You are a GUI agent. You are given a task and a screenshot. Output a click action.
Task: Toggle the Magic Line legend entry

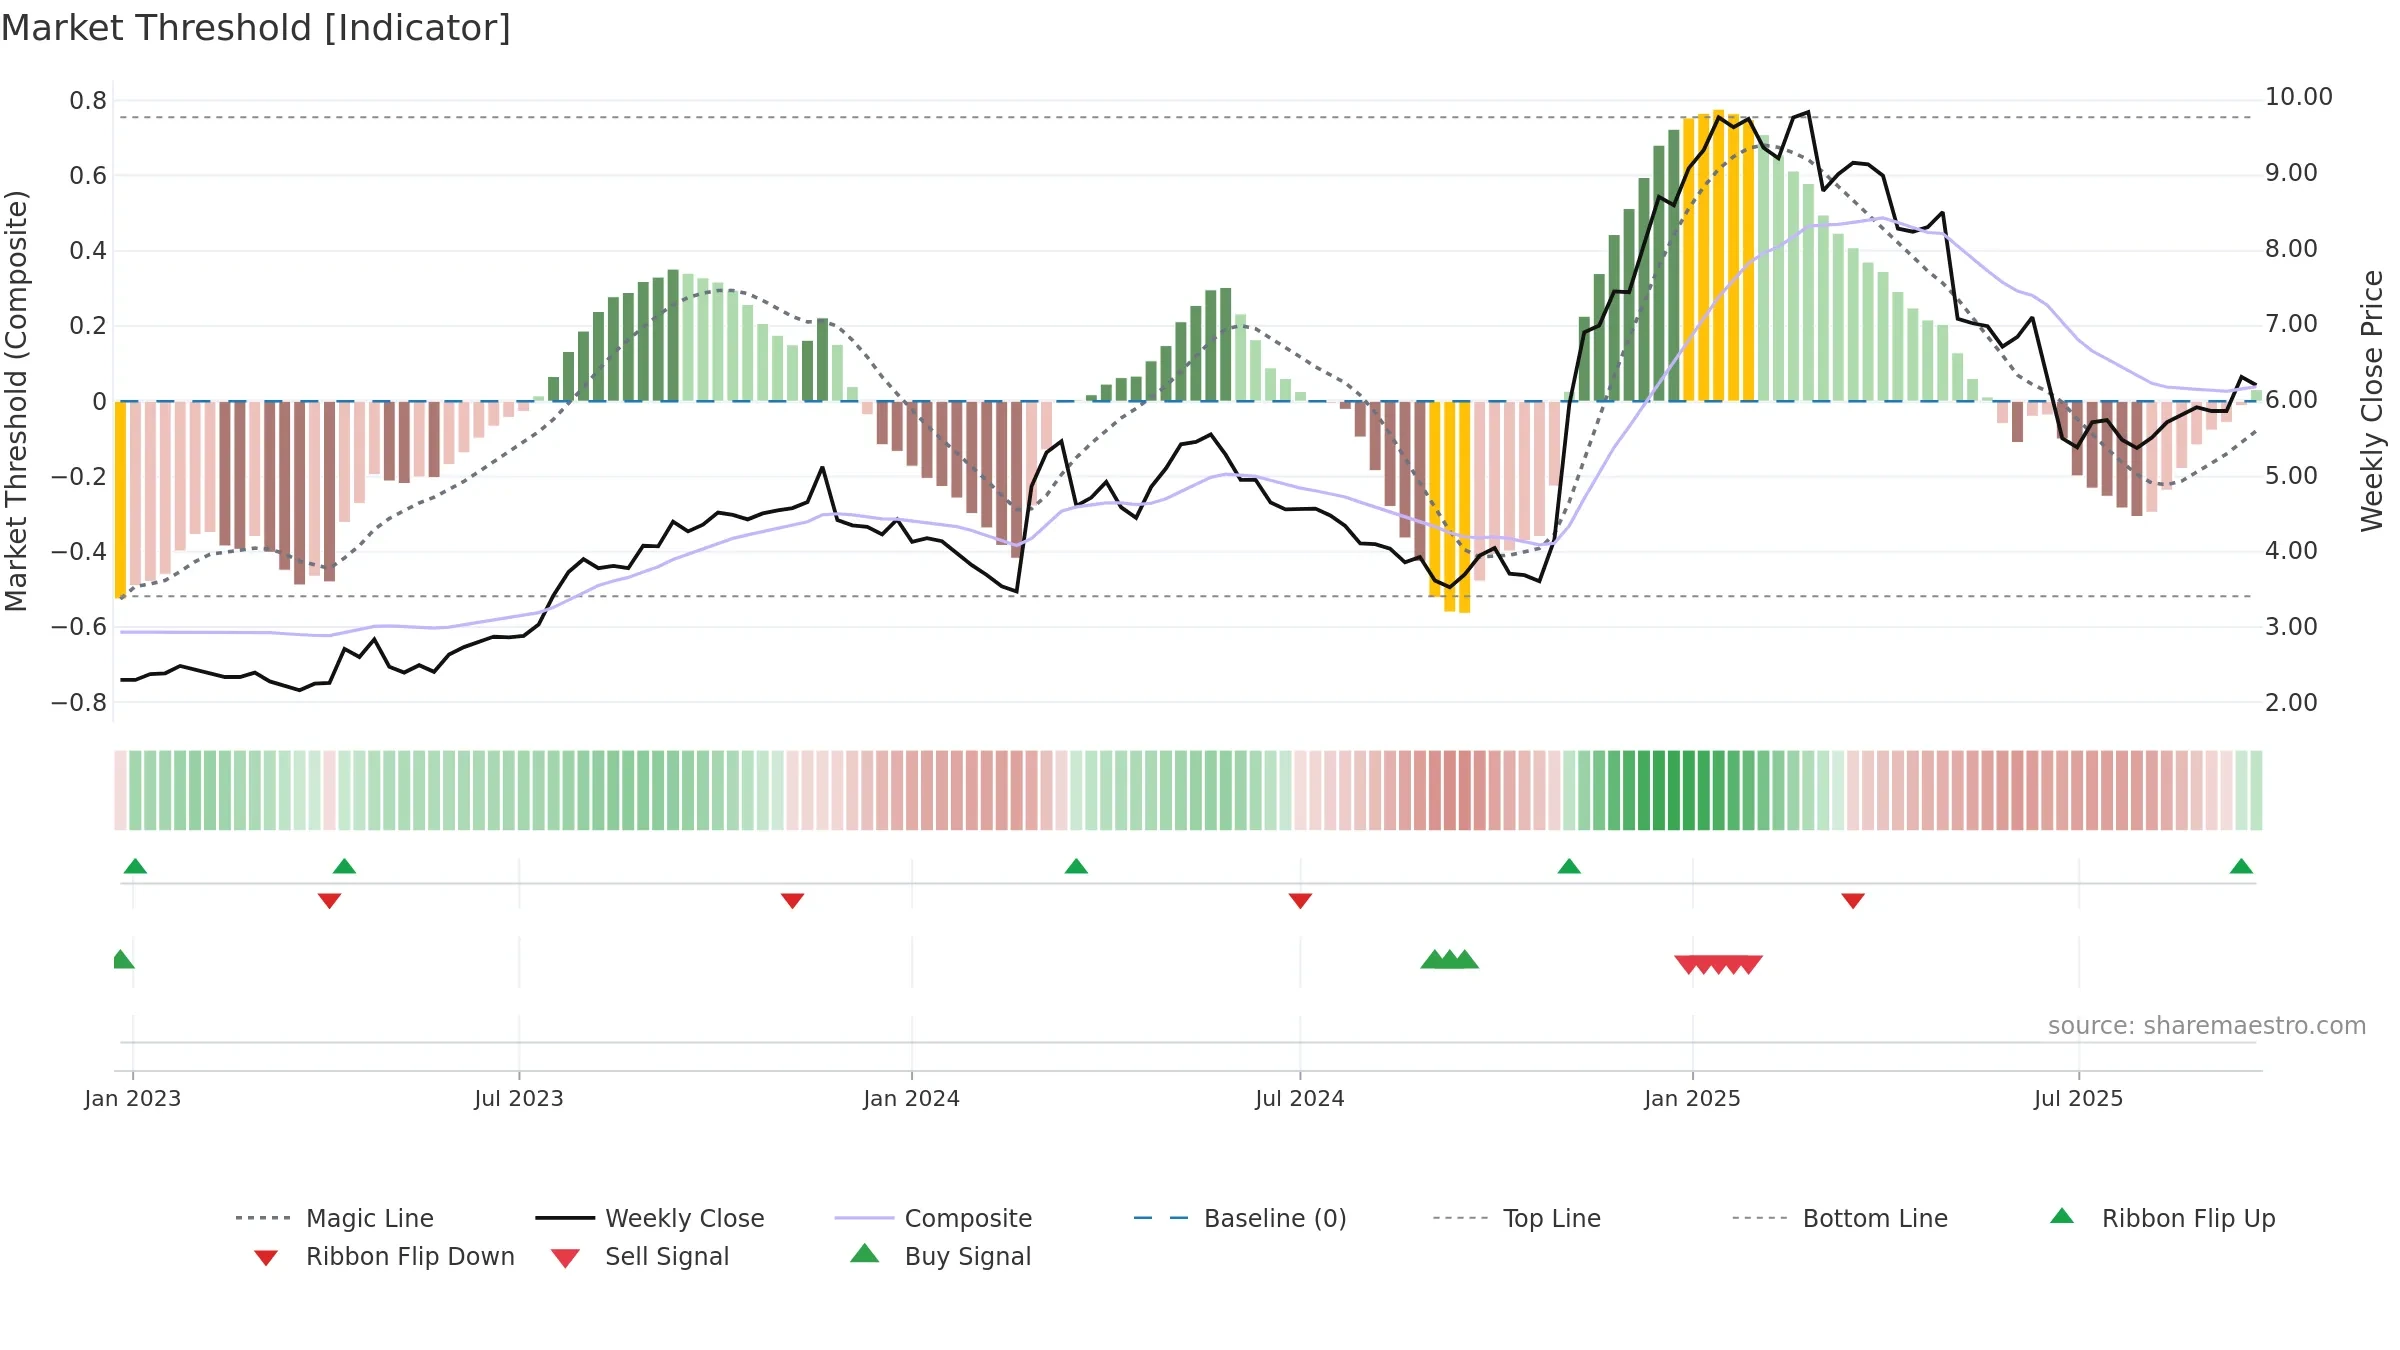335,1218
